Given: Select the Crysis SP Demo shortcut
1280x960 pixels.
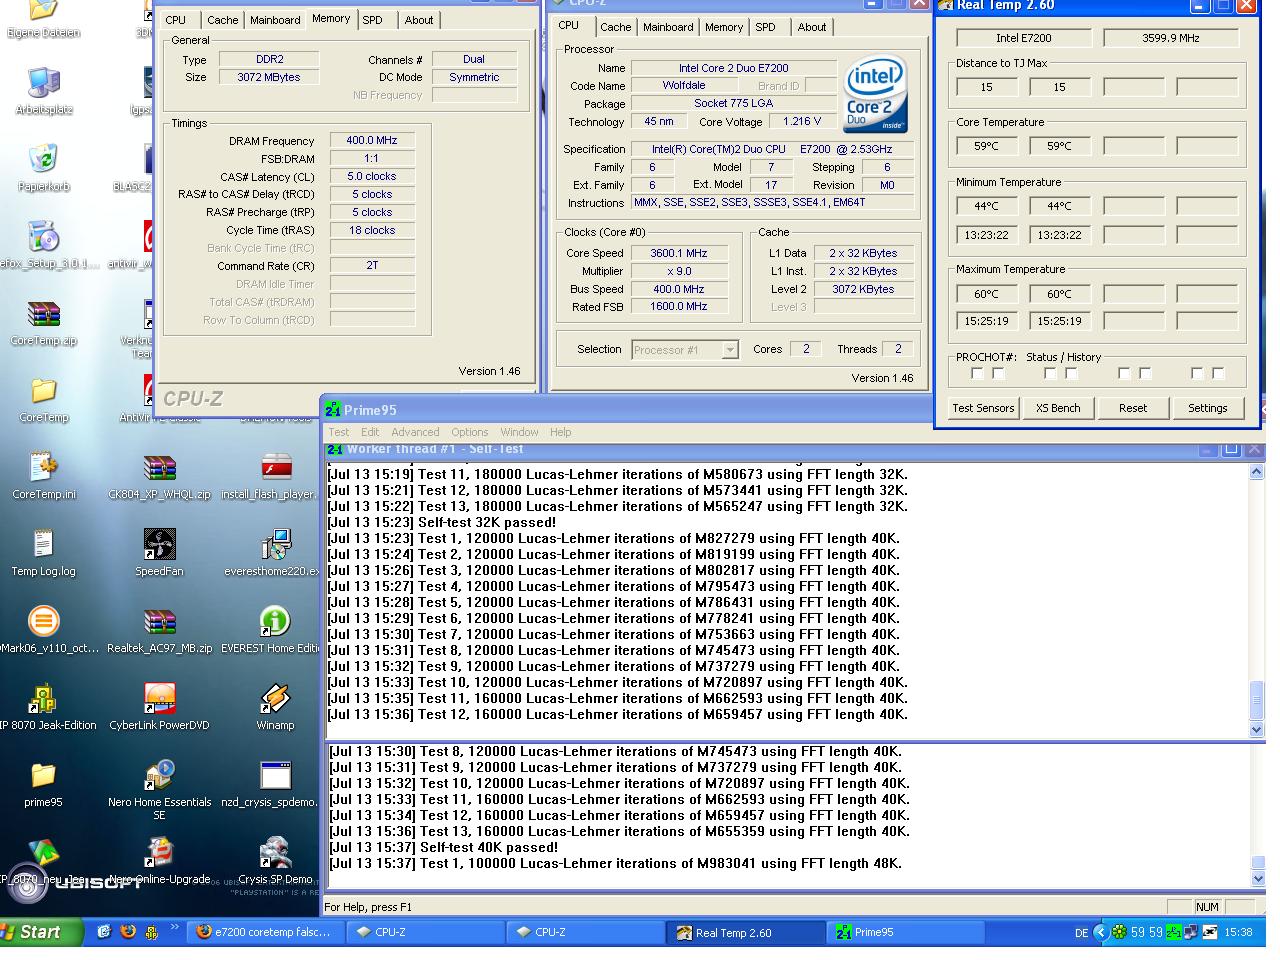Looking at the screenshot, I should tap(275, 860).
